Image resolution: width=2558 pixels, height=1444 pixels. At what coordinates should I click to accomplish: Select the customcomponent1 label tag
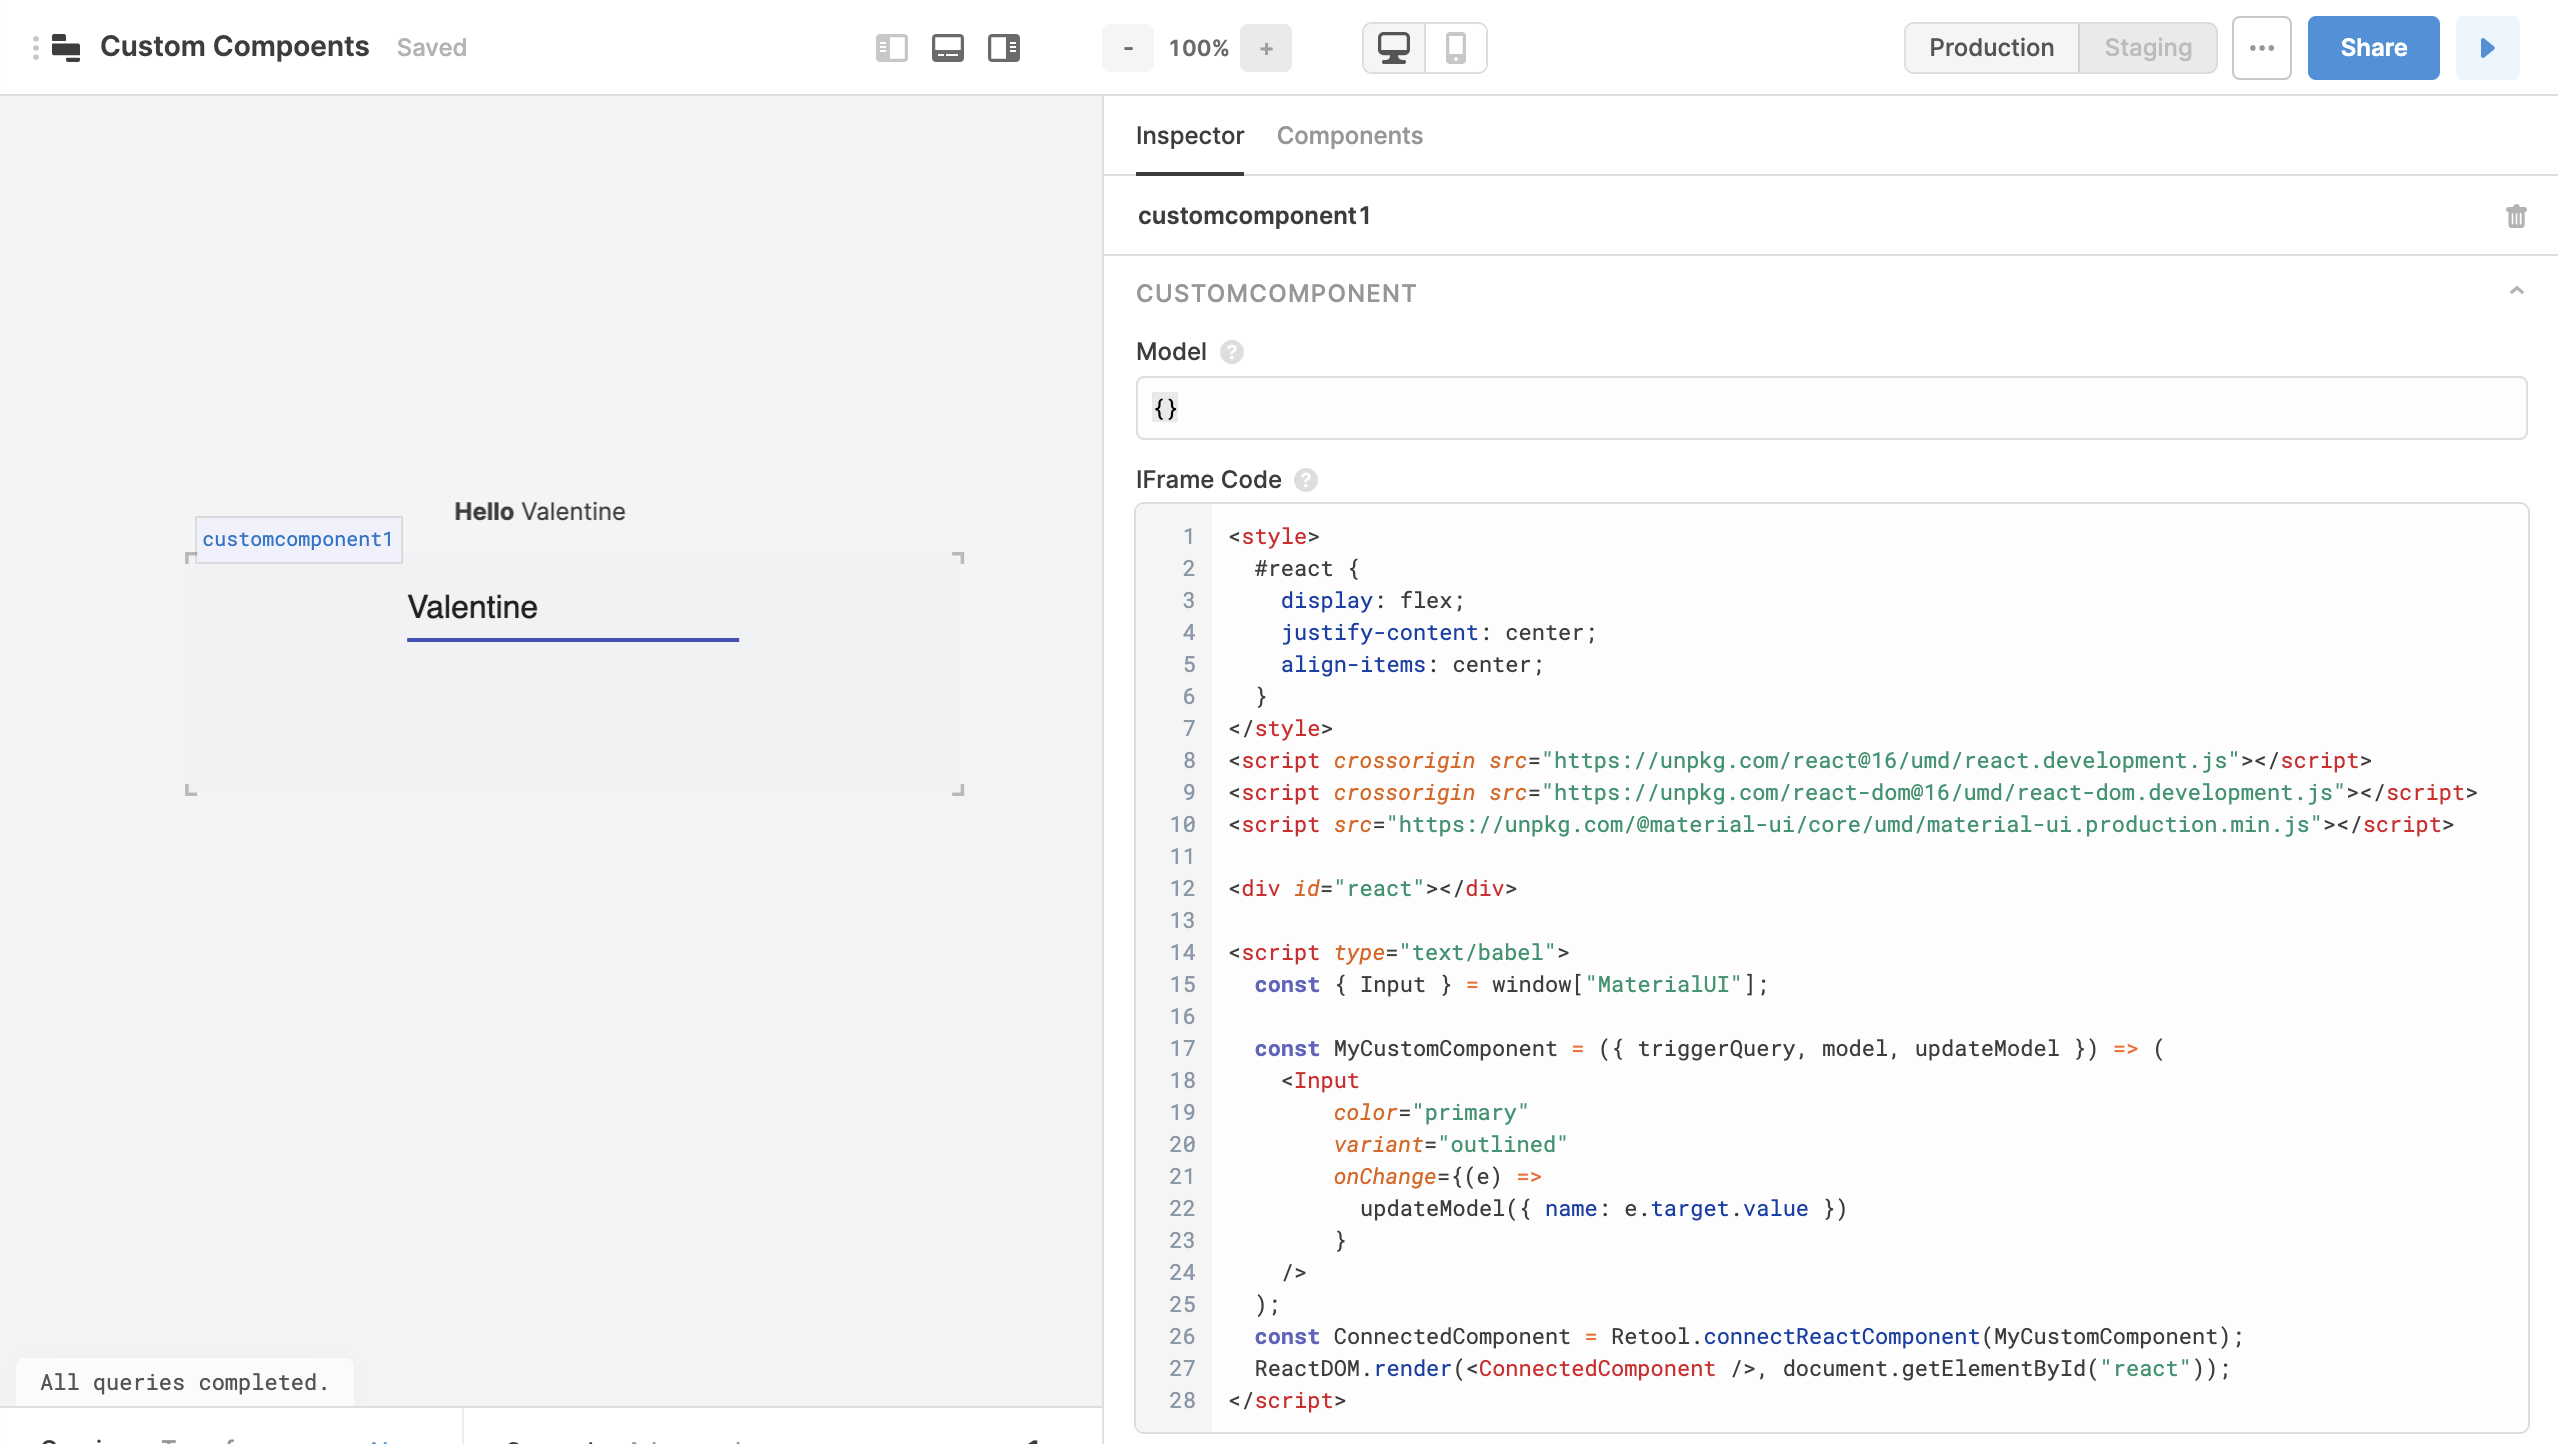pos(298,540)
